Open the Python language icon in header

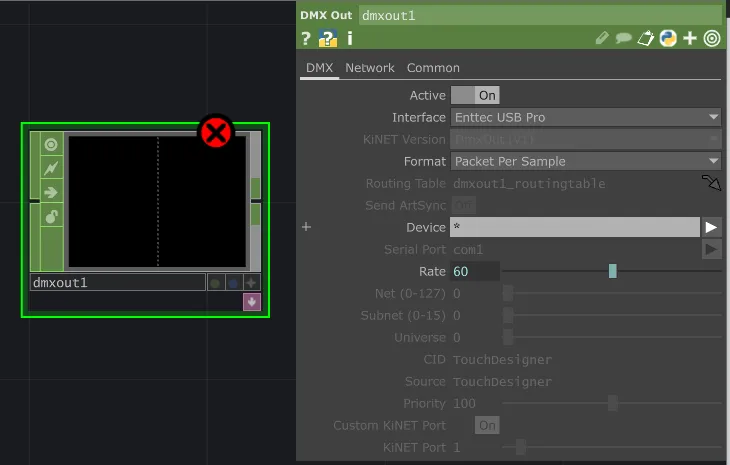[x=668, y=38]
